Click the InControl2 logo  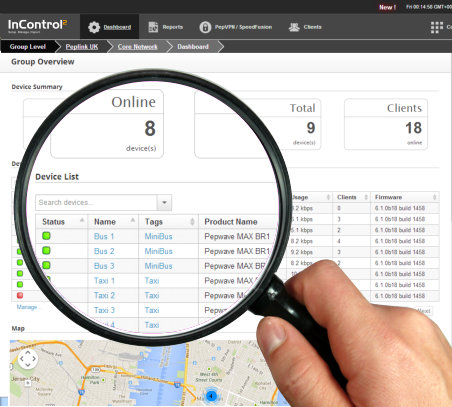[x=38, y=26]
